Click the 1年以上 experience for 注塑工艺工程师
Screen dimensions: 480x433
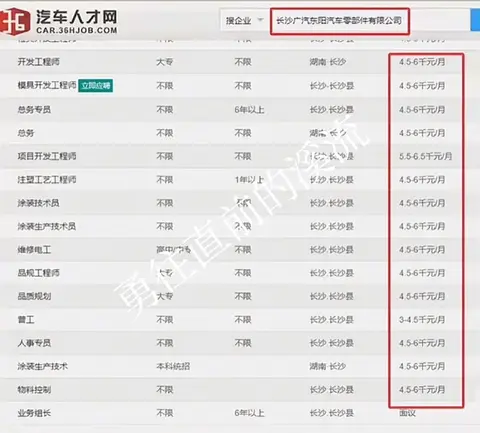249,180
